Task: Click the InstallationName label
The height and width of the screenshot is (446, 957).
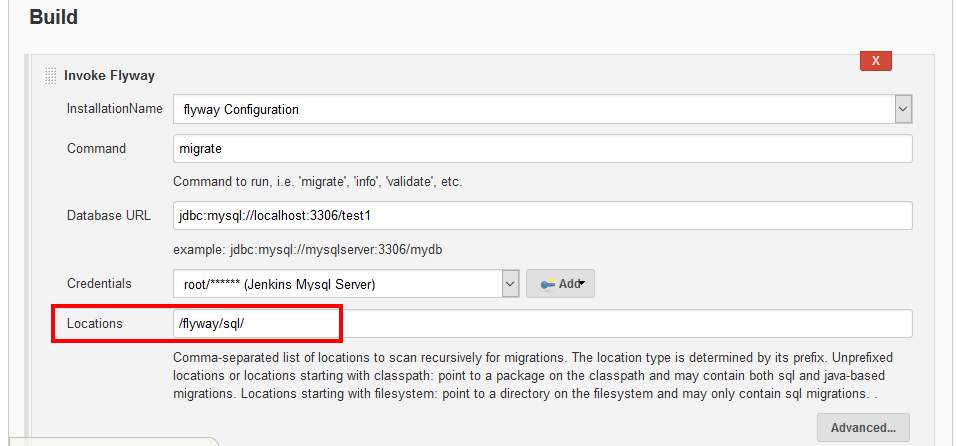Action: coord(114,108)
